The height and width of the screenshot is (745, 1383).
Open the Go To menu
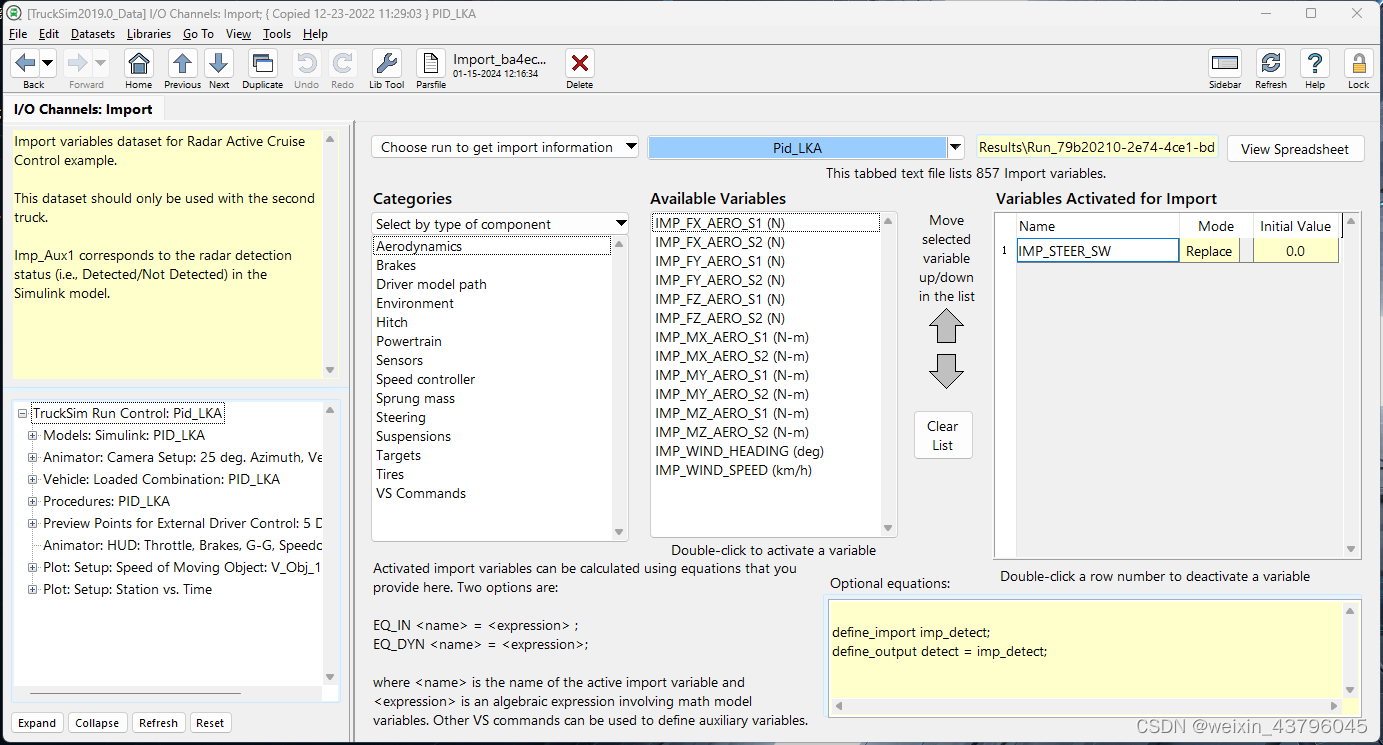(198, 34)
